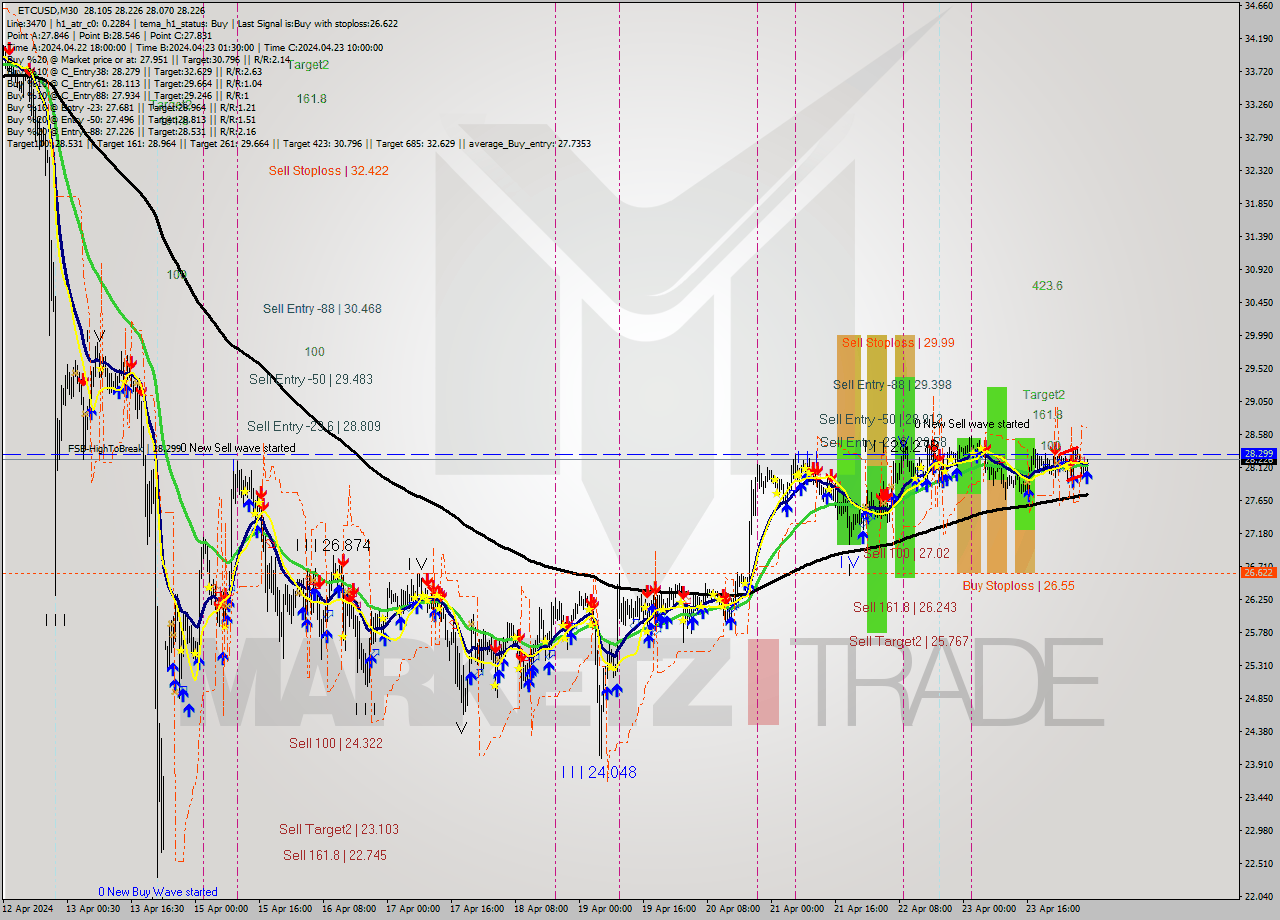Click the 'Buy Stoploss | 26.55' label
The height and width of the screenshot is (920, 1280).
click(x=1018, y=586)
